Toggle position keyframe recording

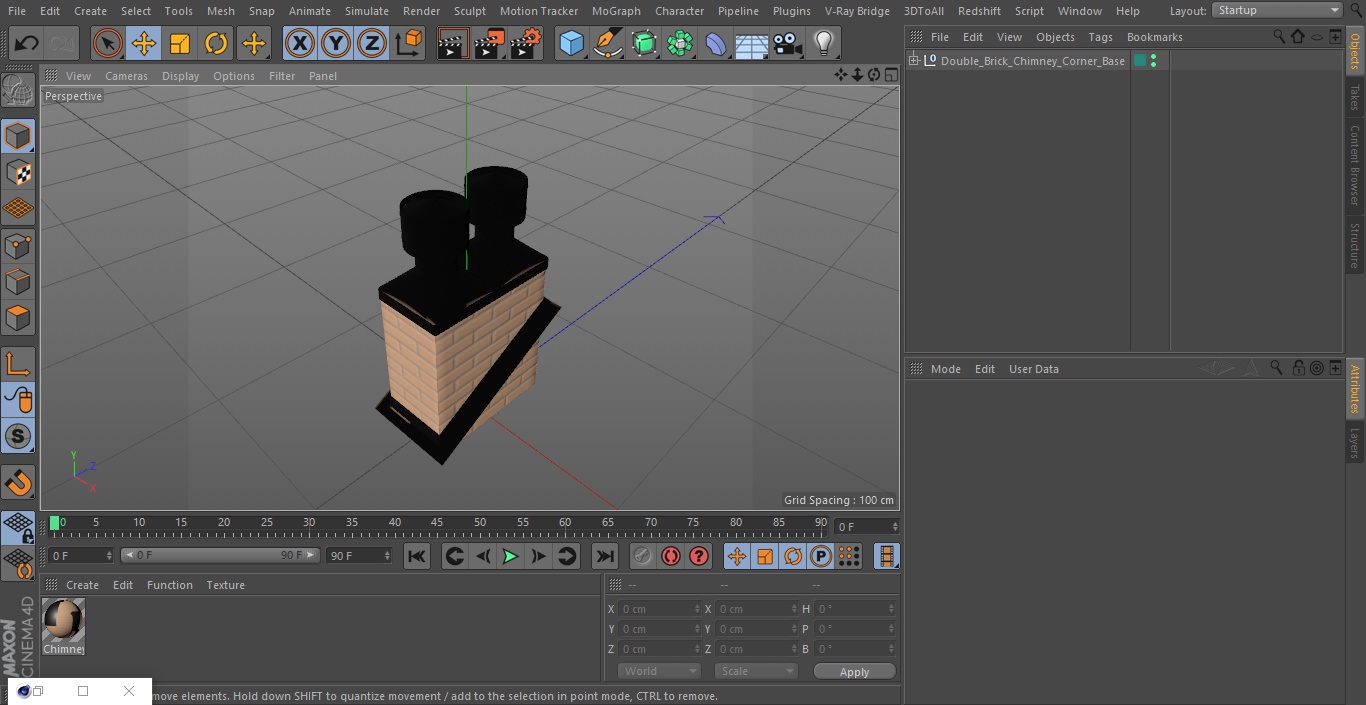pos(737,556)
